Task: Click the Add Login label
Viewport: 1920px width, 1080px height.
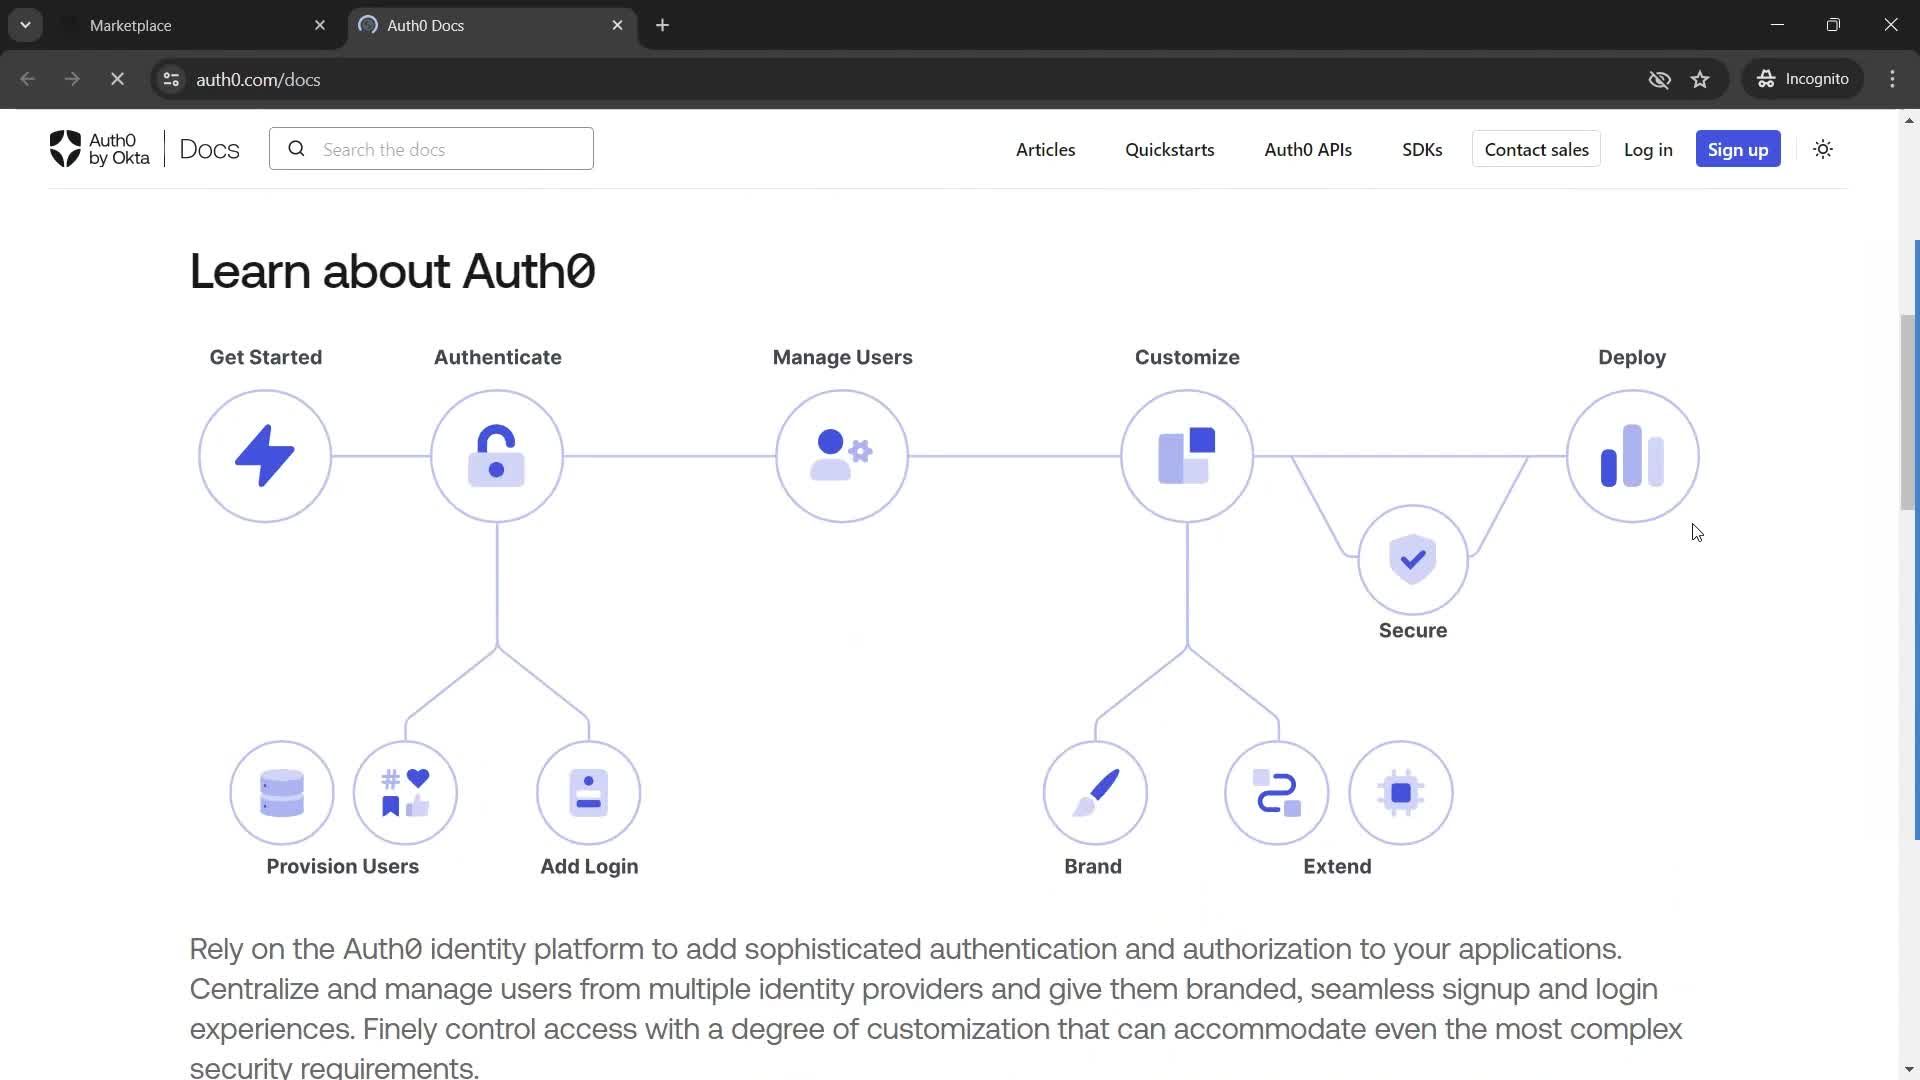Action: (589, 866)
